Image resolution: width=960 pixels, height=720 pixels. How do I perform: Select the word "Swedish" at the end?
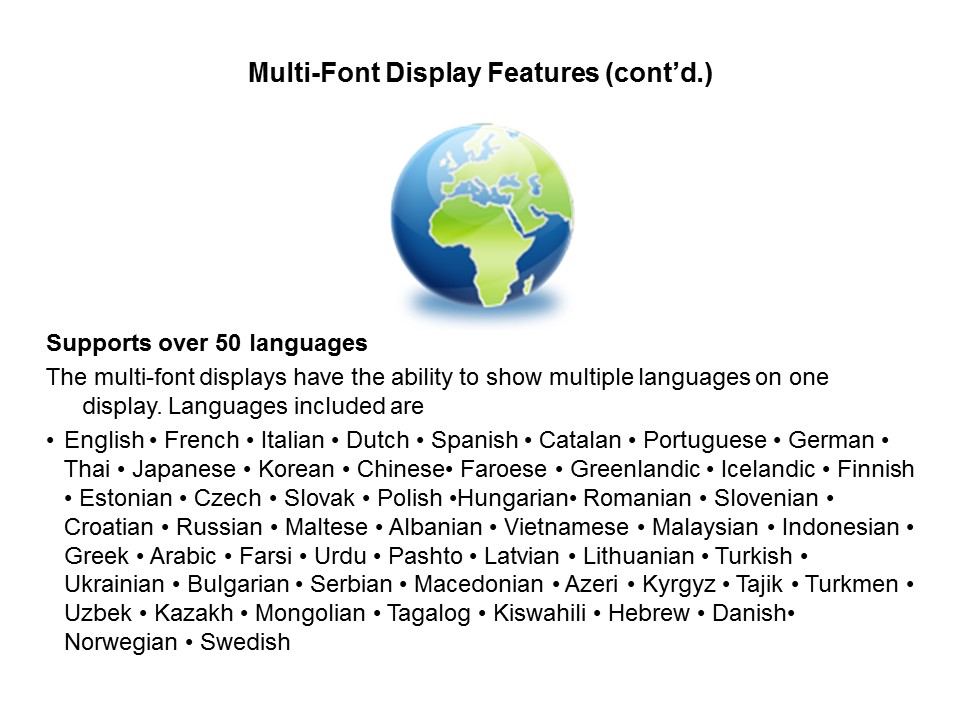[245, 643]
